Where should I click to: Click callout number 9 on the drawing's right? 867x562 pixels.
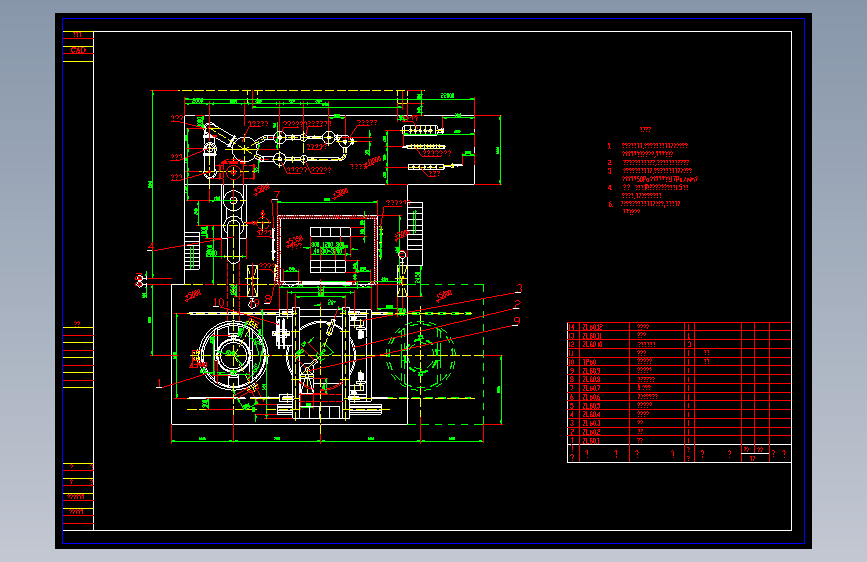point(517,321)
